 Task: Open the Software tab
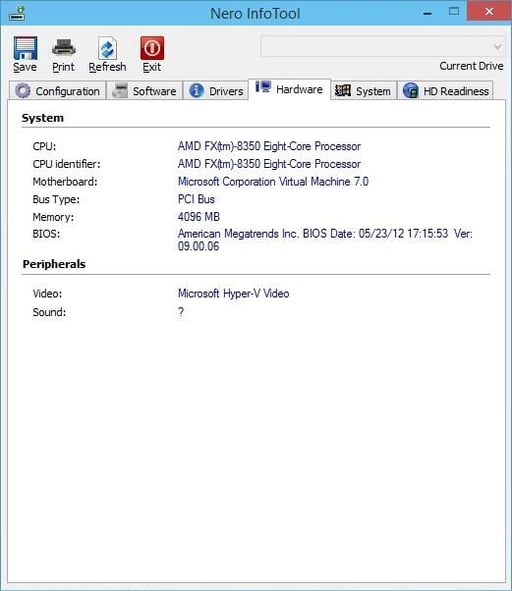(145, 91)
